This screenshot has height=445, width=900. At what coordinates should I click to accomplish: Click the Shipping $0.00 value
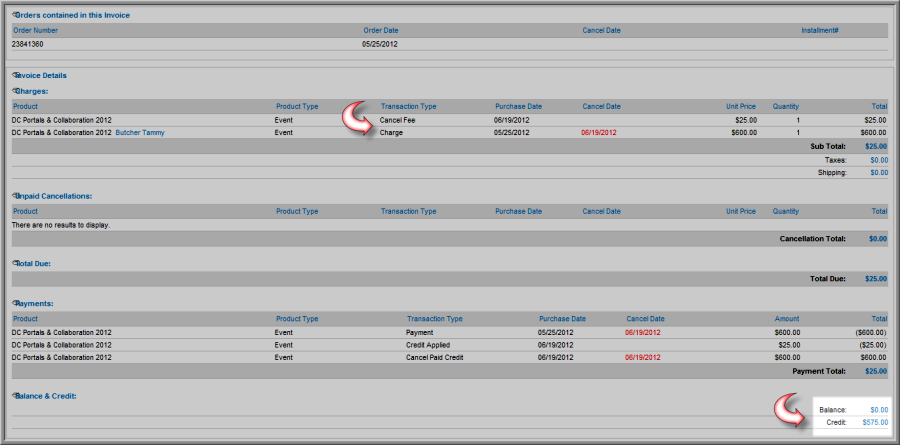[879, 173]
